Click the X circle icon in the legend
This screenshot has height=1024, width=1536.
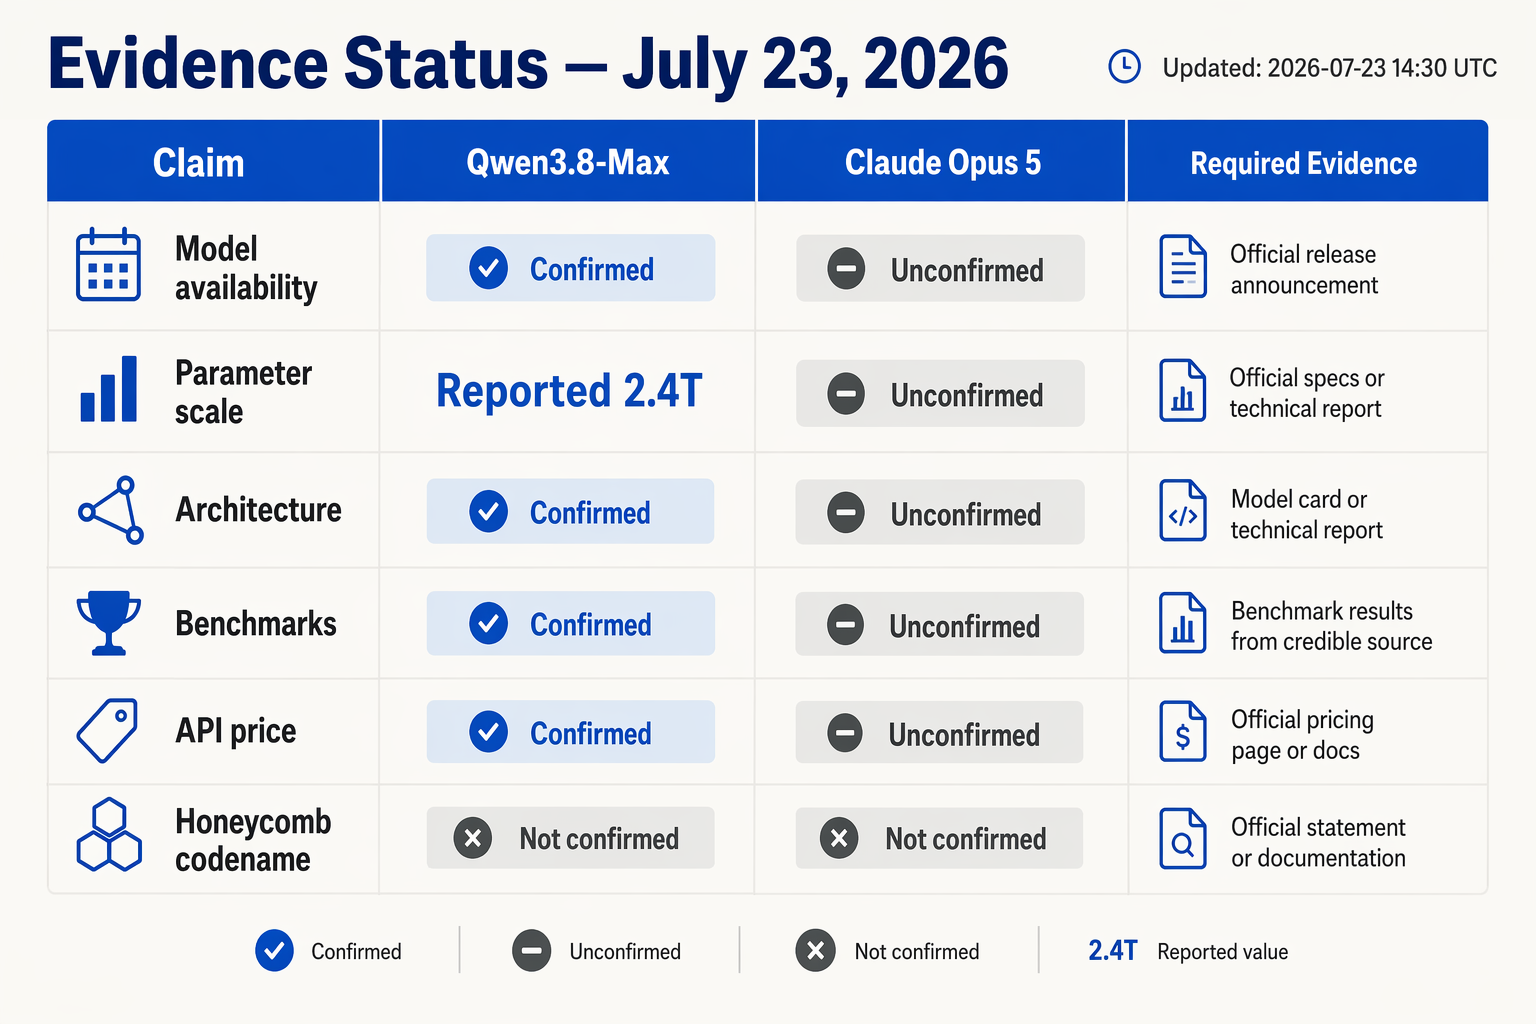[815, 951]
